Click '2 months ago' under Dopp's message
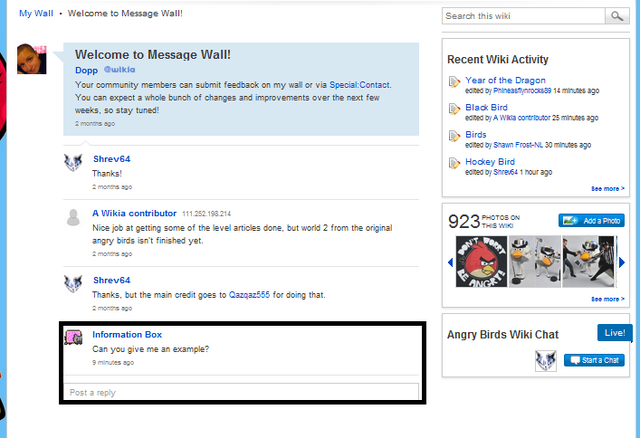 coord(95,124)
